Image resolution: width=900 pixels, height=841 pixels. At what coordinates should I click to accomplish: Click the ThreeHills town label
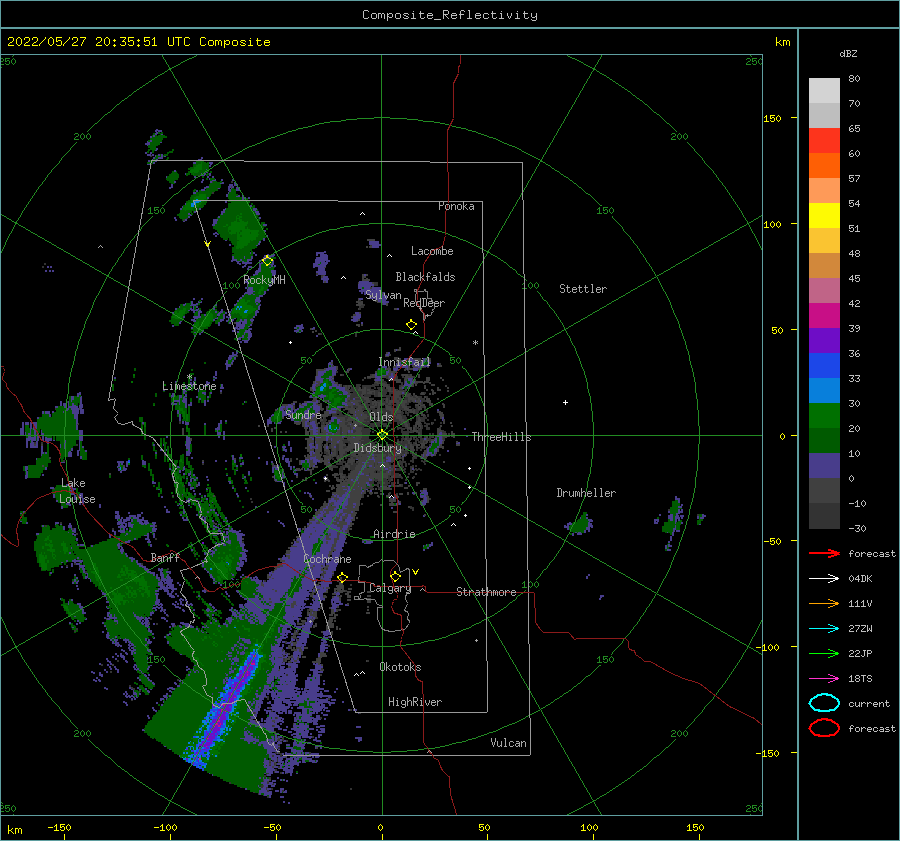pyautogui.click(x=502, y=437)
